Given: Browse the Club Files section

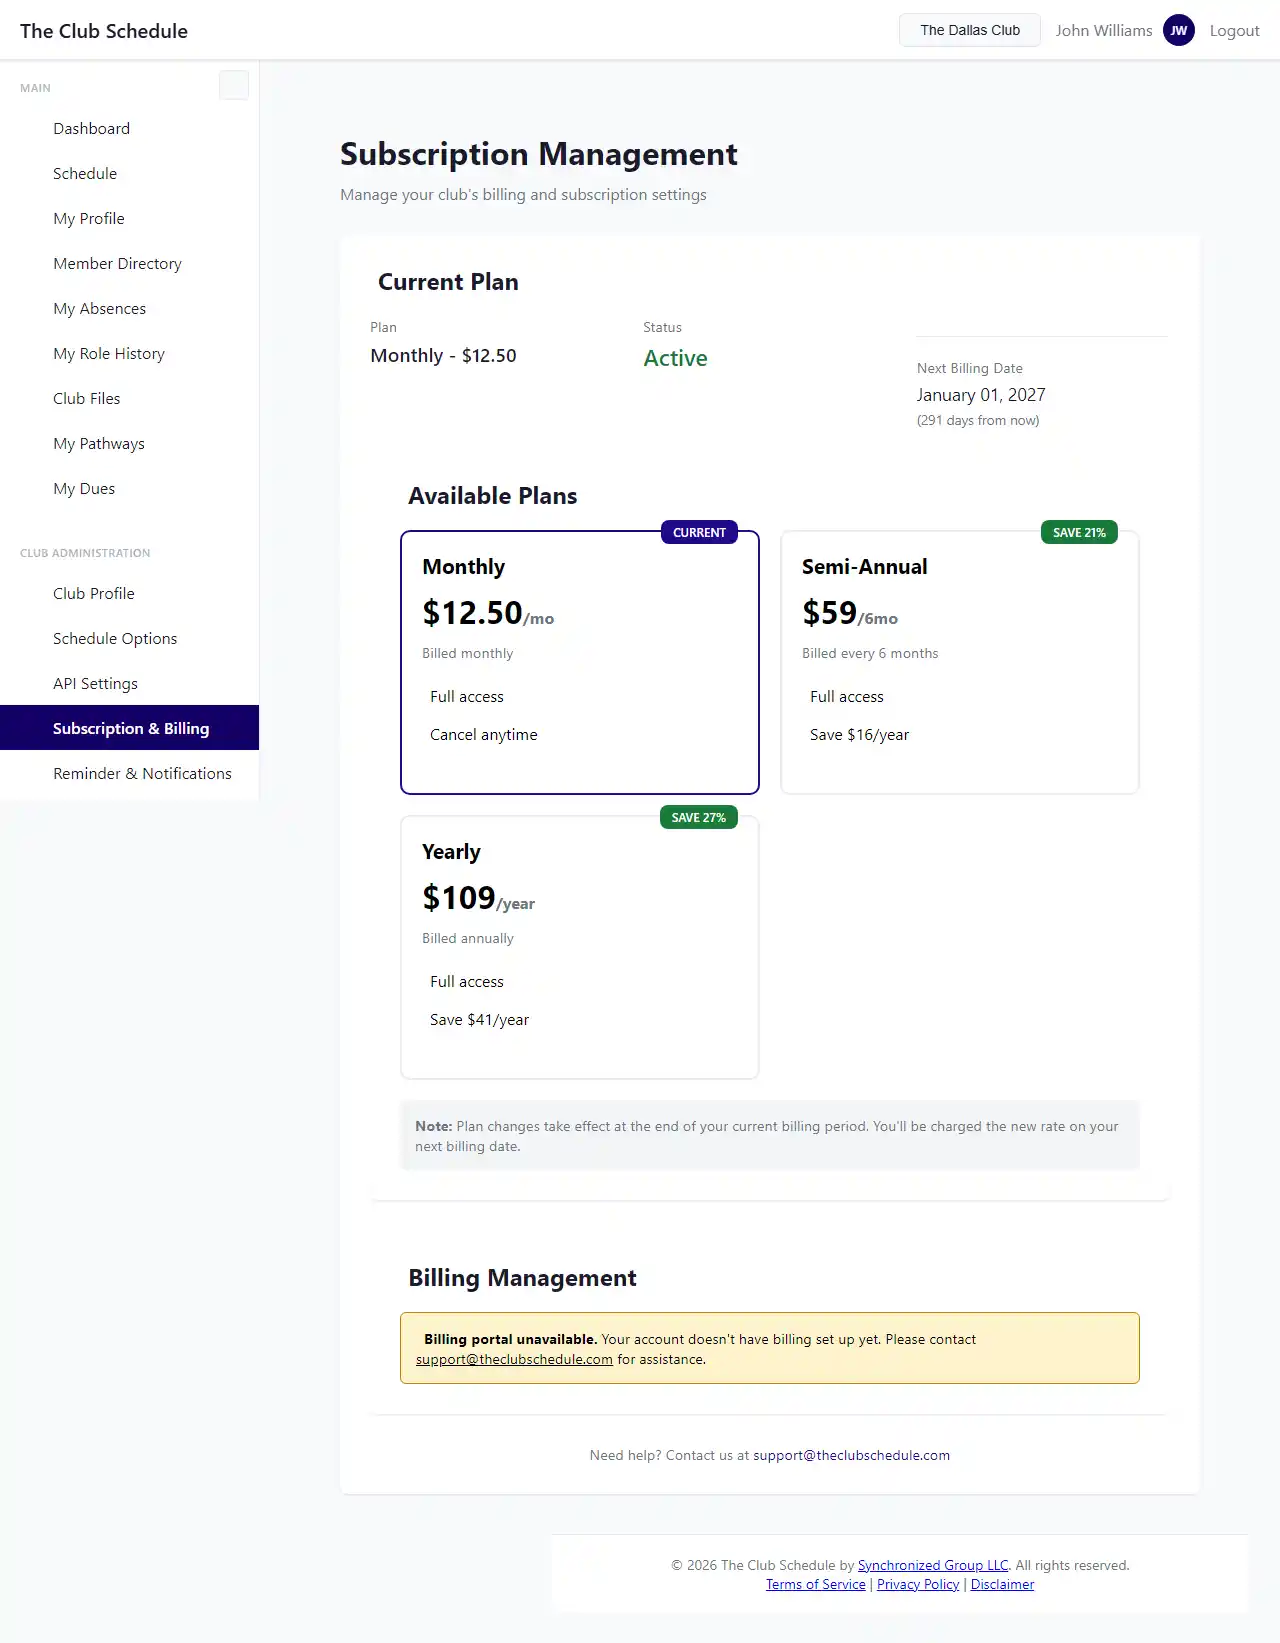Looking at the screenshot, I should pyautogui.click(x=86, y=398).
